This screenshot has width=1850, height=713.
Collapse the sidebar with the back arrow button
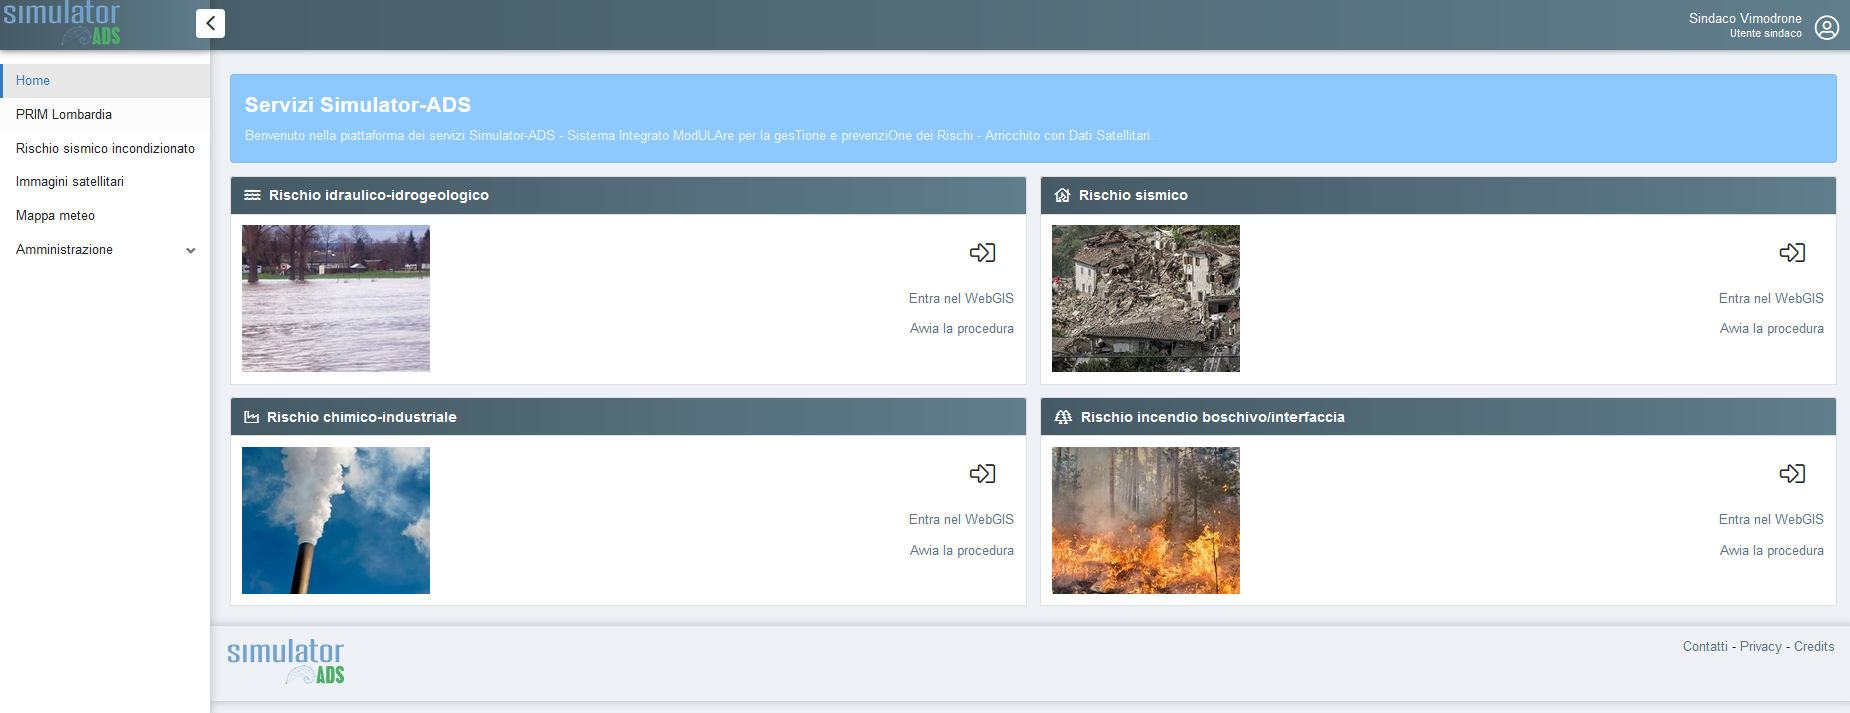click(210, 23)
